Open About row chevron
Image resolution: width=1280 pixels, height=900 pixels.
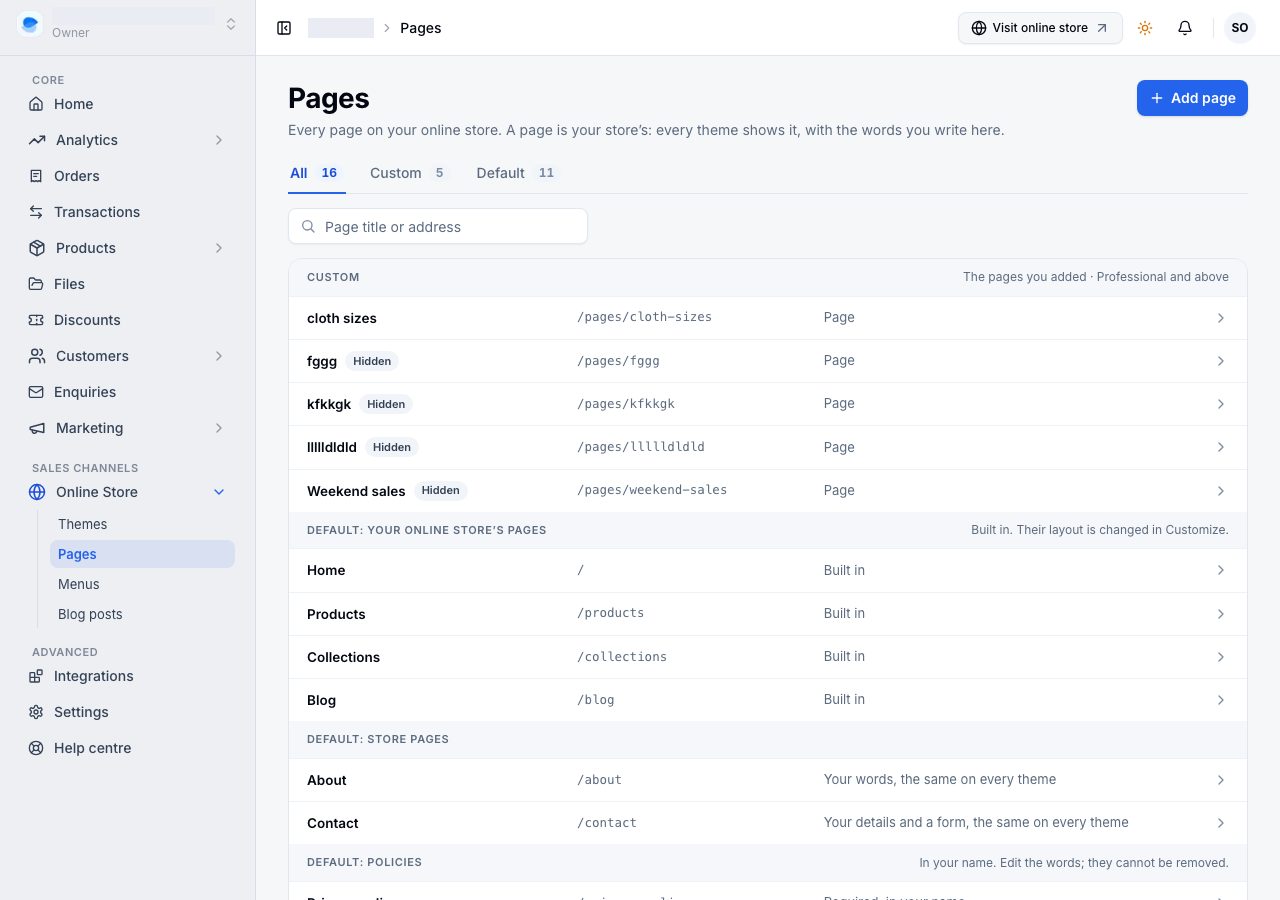pos(1221,780)
